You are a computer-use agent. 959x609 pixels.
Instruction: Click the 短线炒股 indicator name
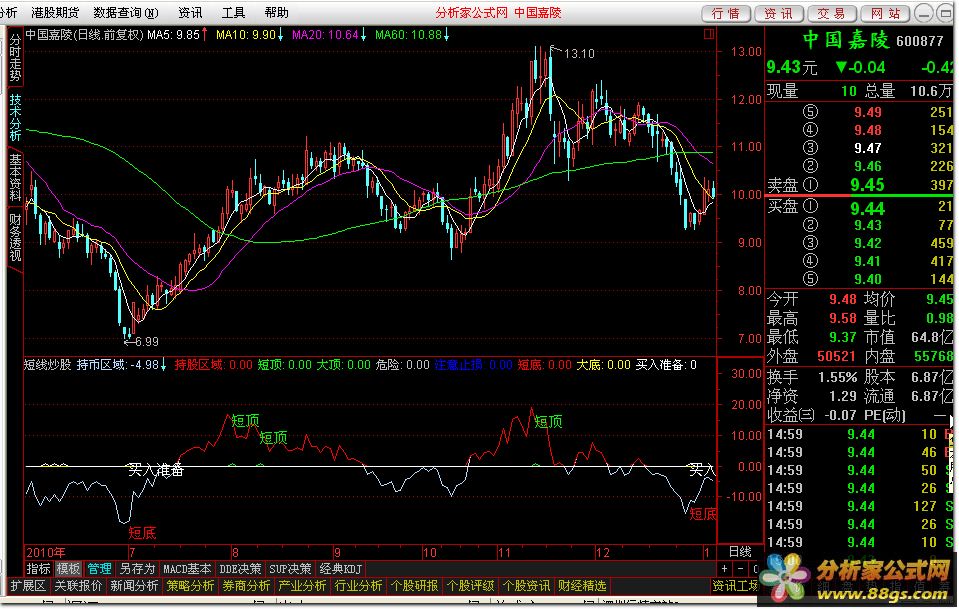click(x=48, y=364)
